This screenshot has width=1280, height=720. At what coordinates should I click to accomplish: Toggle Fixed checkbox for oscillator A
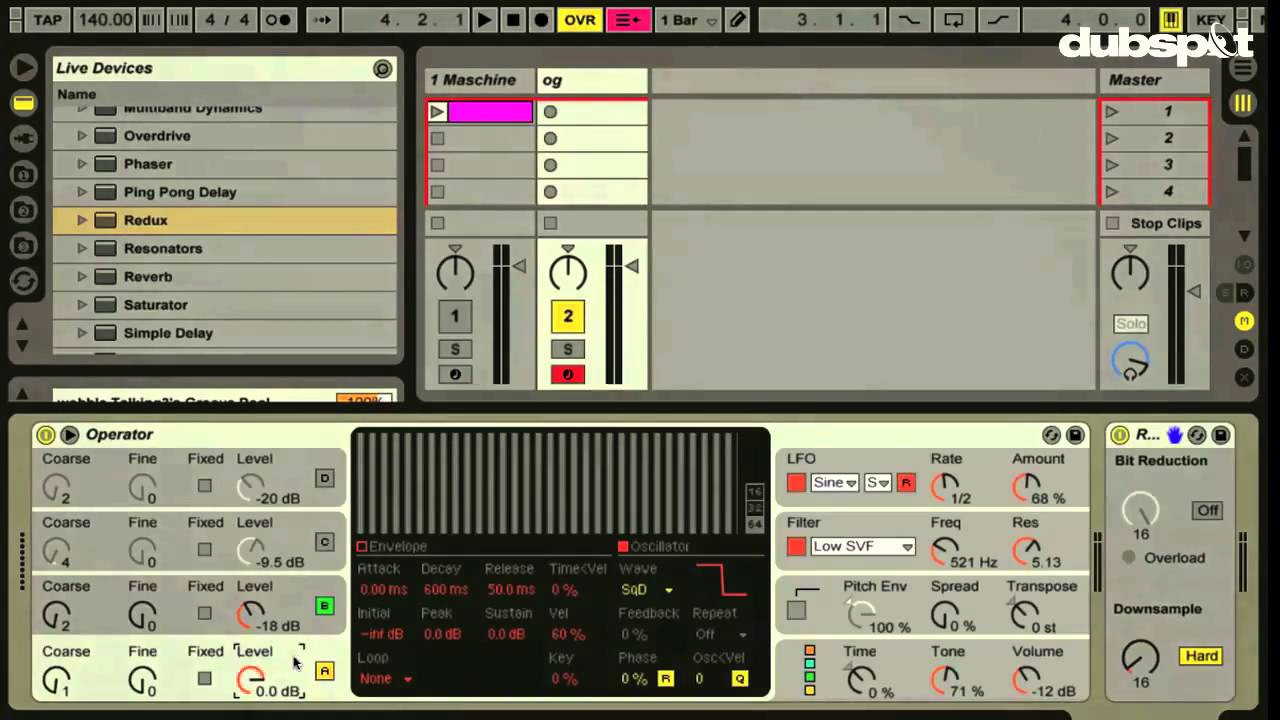204,678
